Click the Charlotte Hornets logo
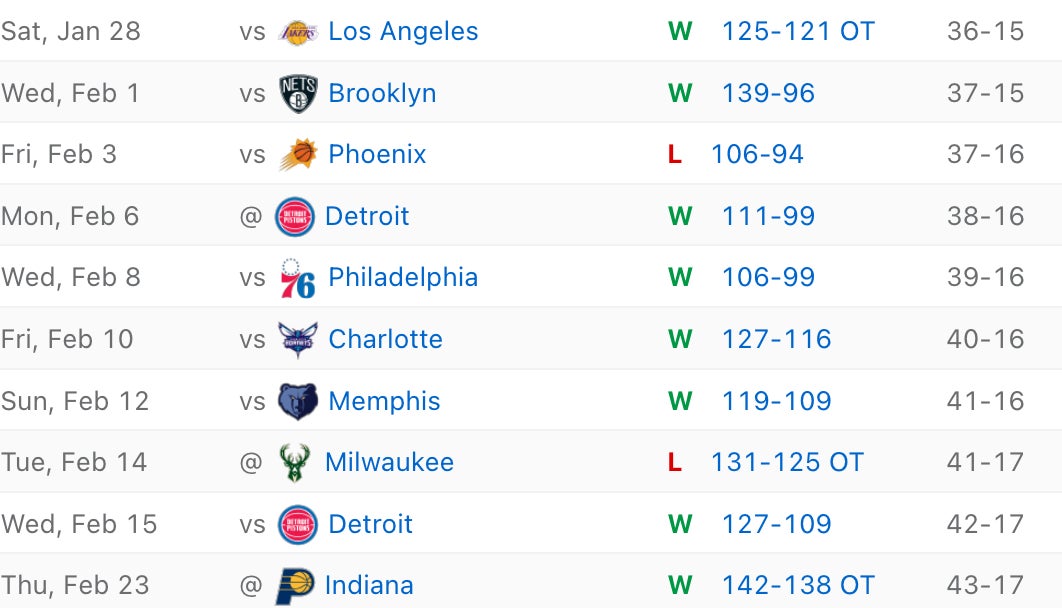Screen dimensions: 1062x608 [298, 340]
